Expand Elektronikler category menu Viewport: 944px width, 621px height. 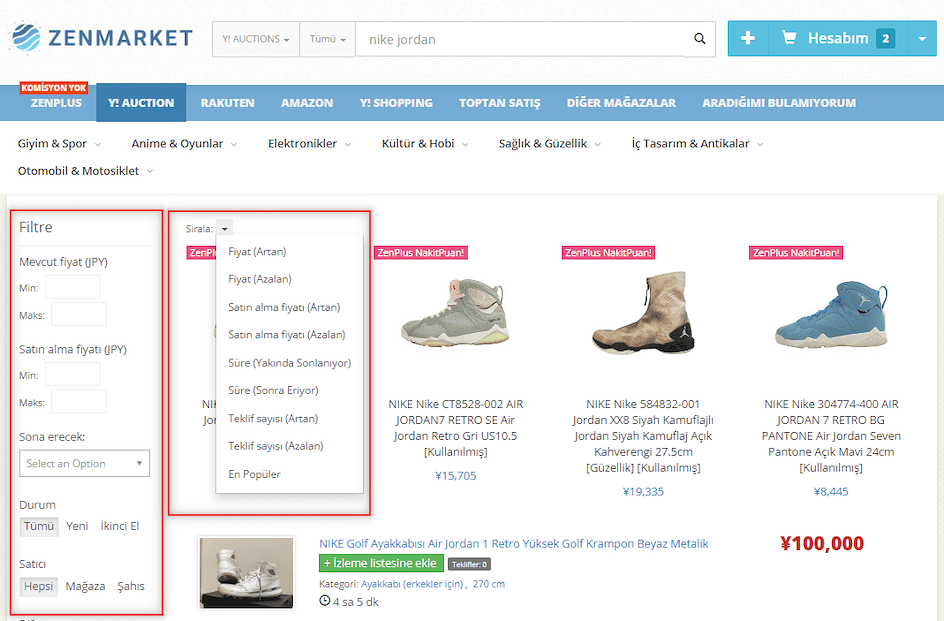tap(309, 143)
